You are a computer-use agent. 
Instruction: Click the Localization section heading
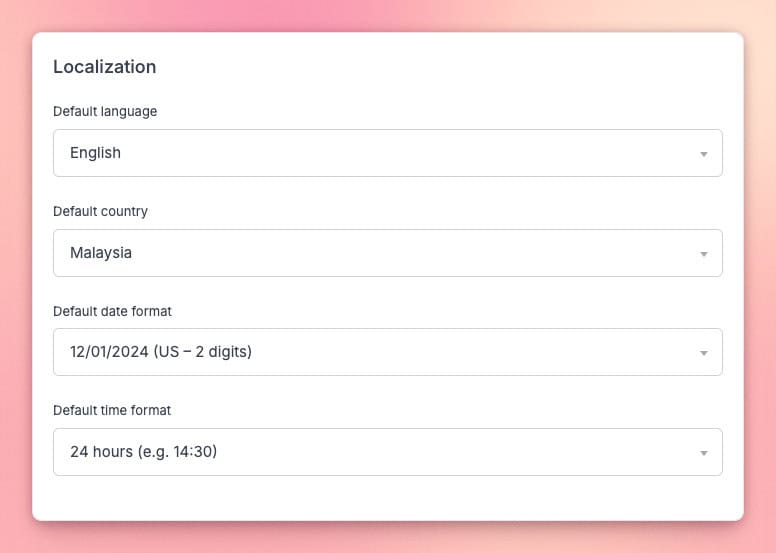(104, 67)
